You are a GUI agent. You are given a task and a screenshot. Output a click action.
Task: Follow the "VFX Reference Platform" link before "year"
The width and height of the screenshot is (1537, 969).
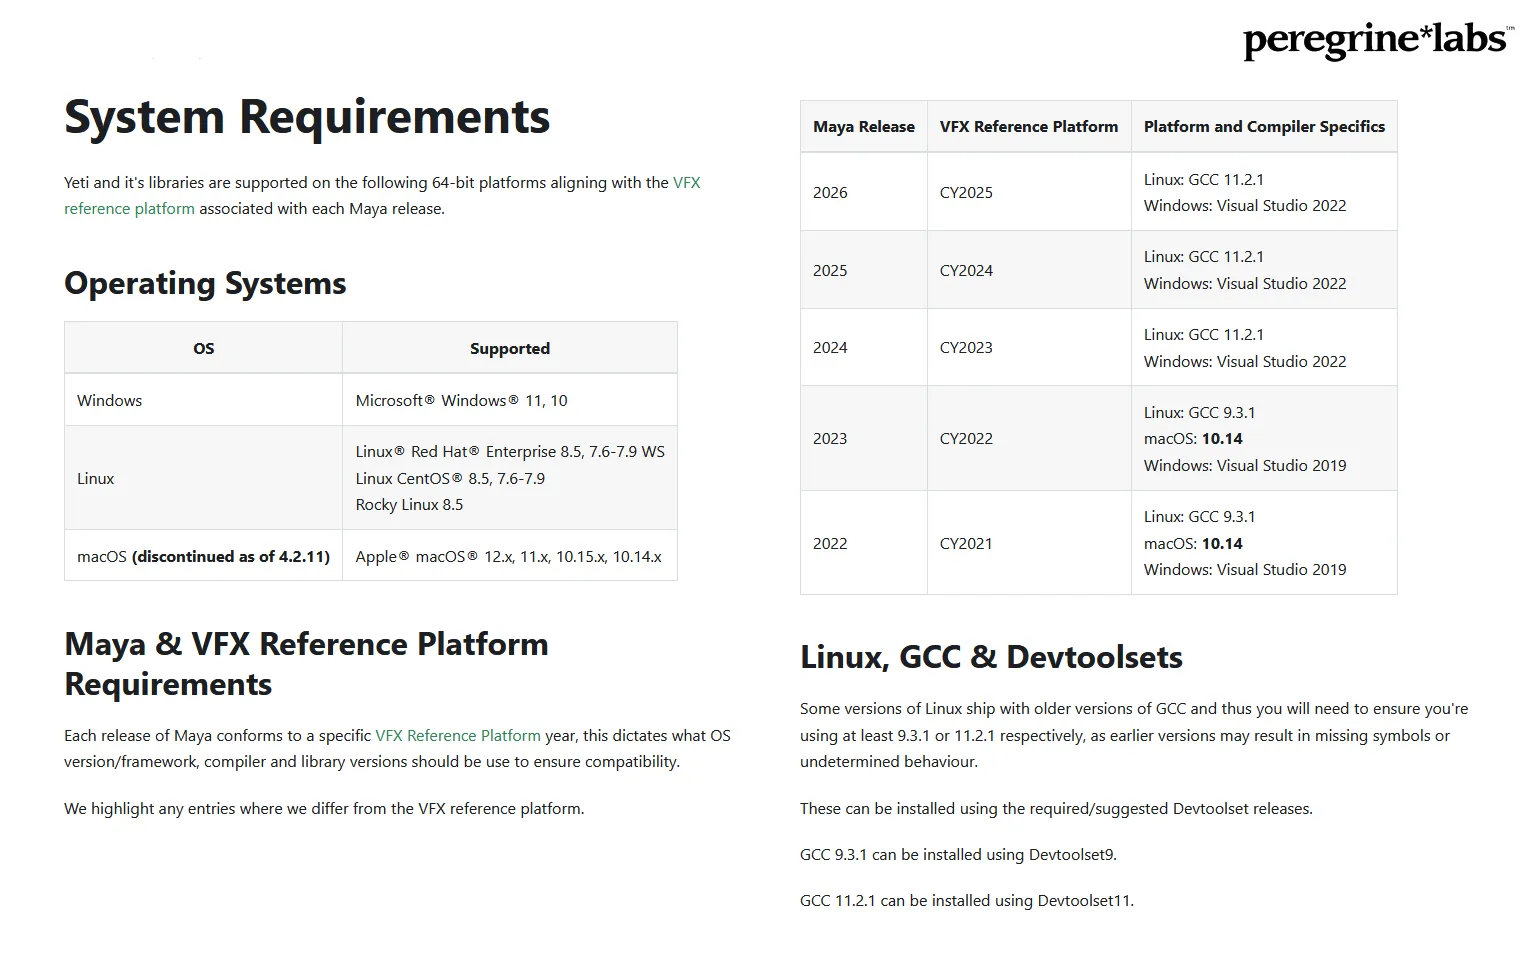458,735
